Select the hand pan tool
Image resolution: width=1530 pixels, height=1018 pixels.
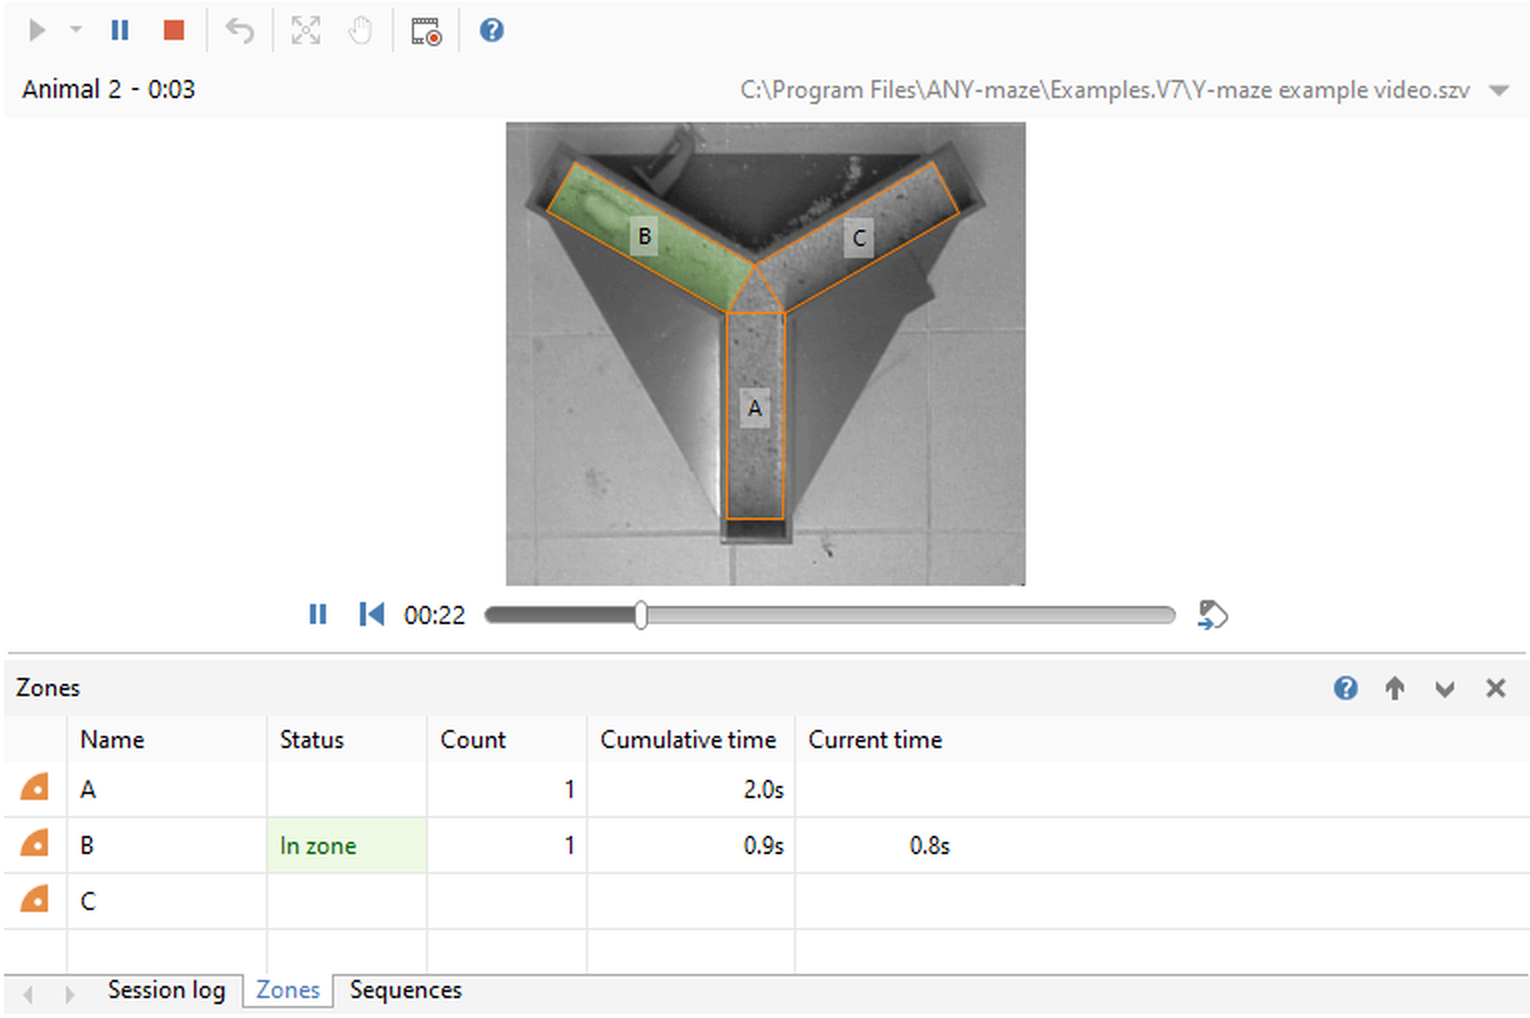click(x=360, y=31)
